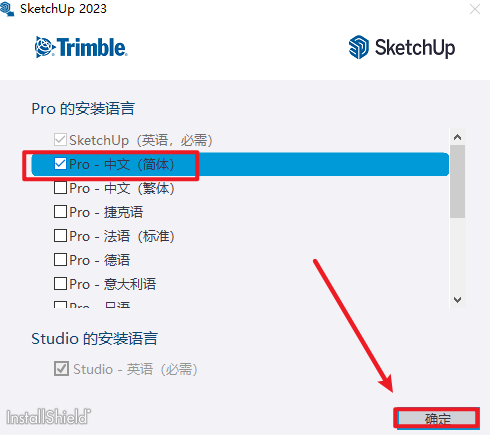Click the disabled SketchUp (英语, 必需) checkbox

tap(60, 140)
